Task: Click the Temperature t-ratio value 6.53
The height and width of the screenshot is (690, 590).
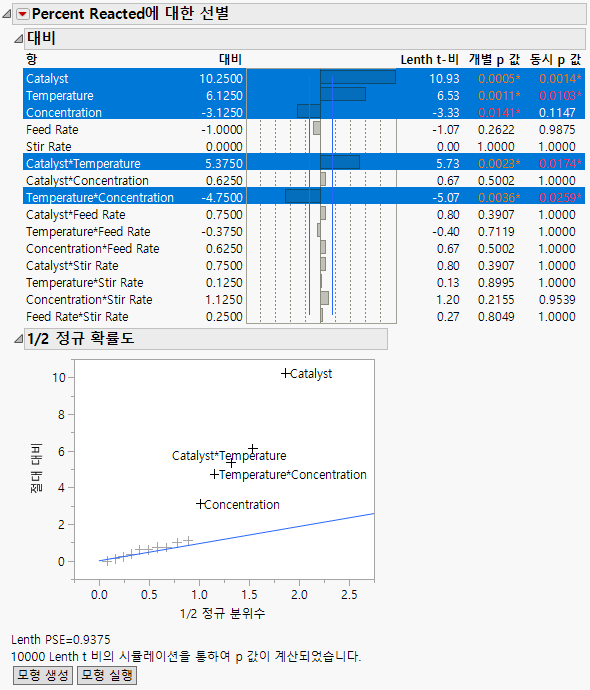Action: click(448, 95)
